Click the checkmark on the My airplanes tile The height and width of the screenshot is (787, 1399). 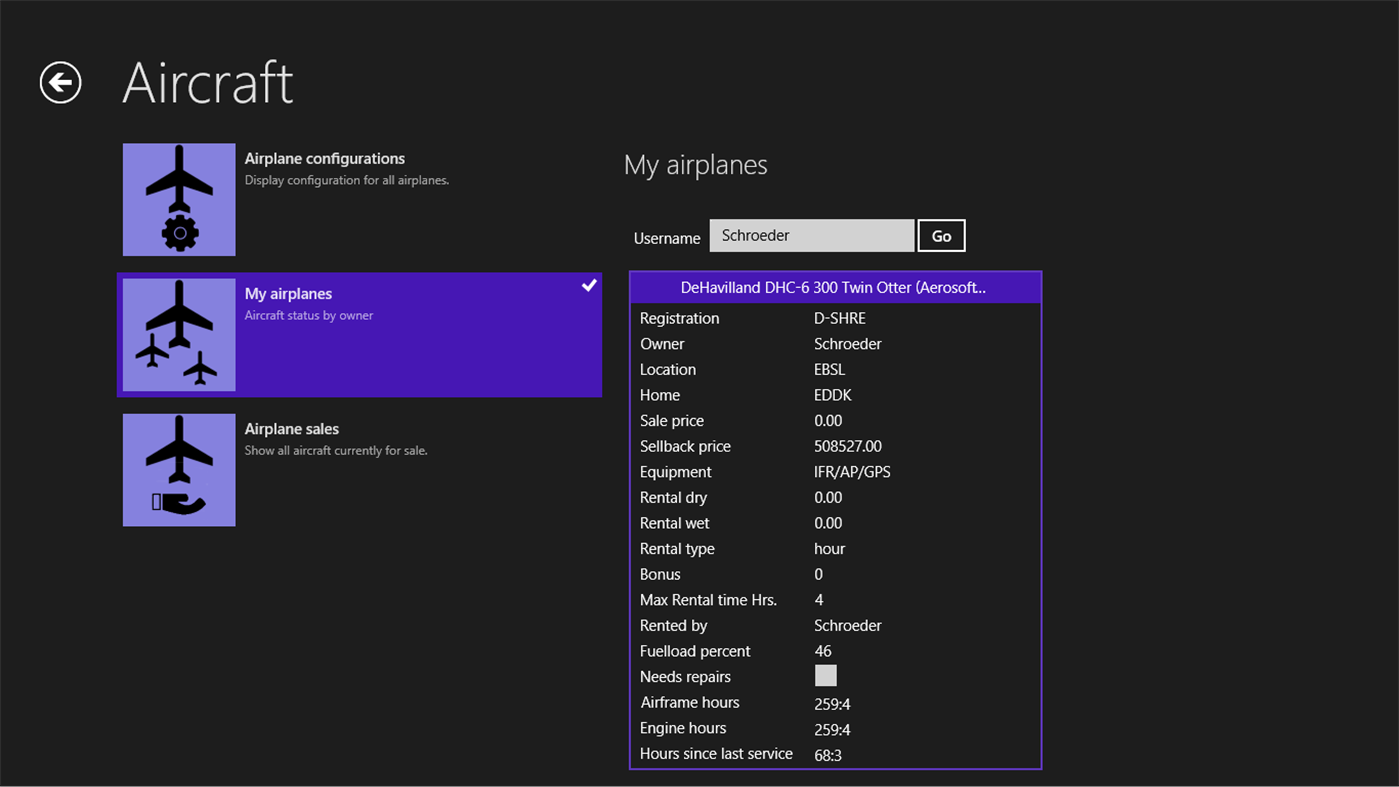click(x=589, y=284)
